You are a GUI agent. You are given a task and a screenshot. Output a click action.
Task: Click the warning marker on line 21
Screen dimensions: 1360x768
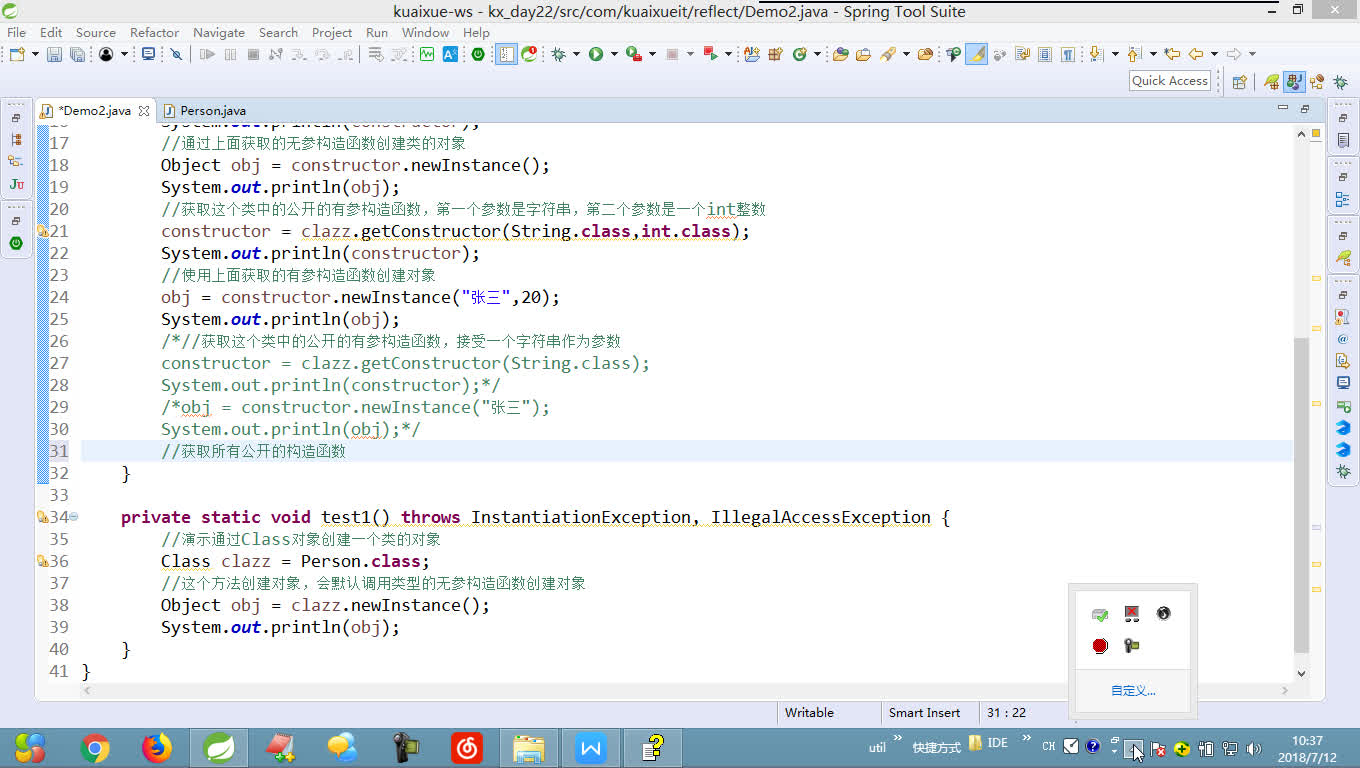coord(42,231)
